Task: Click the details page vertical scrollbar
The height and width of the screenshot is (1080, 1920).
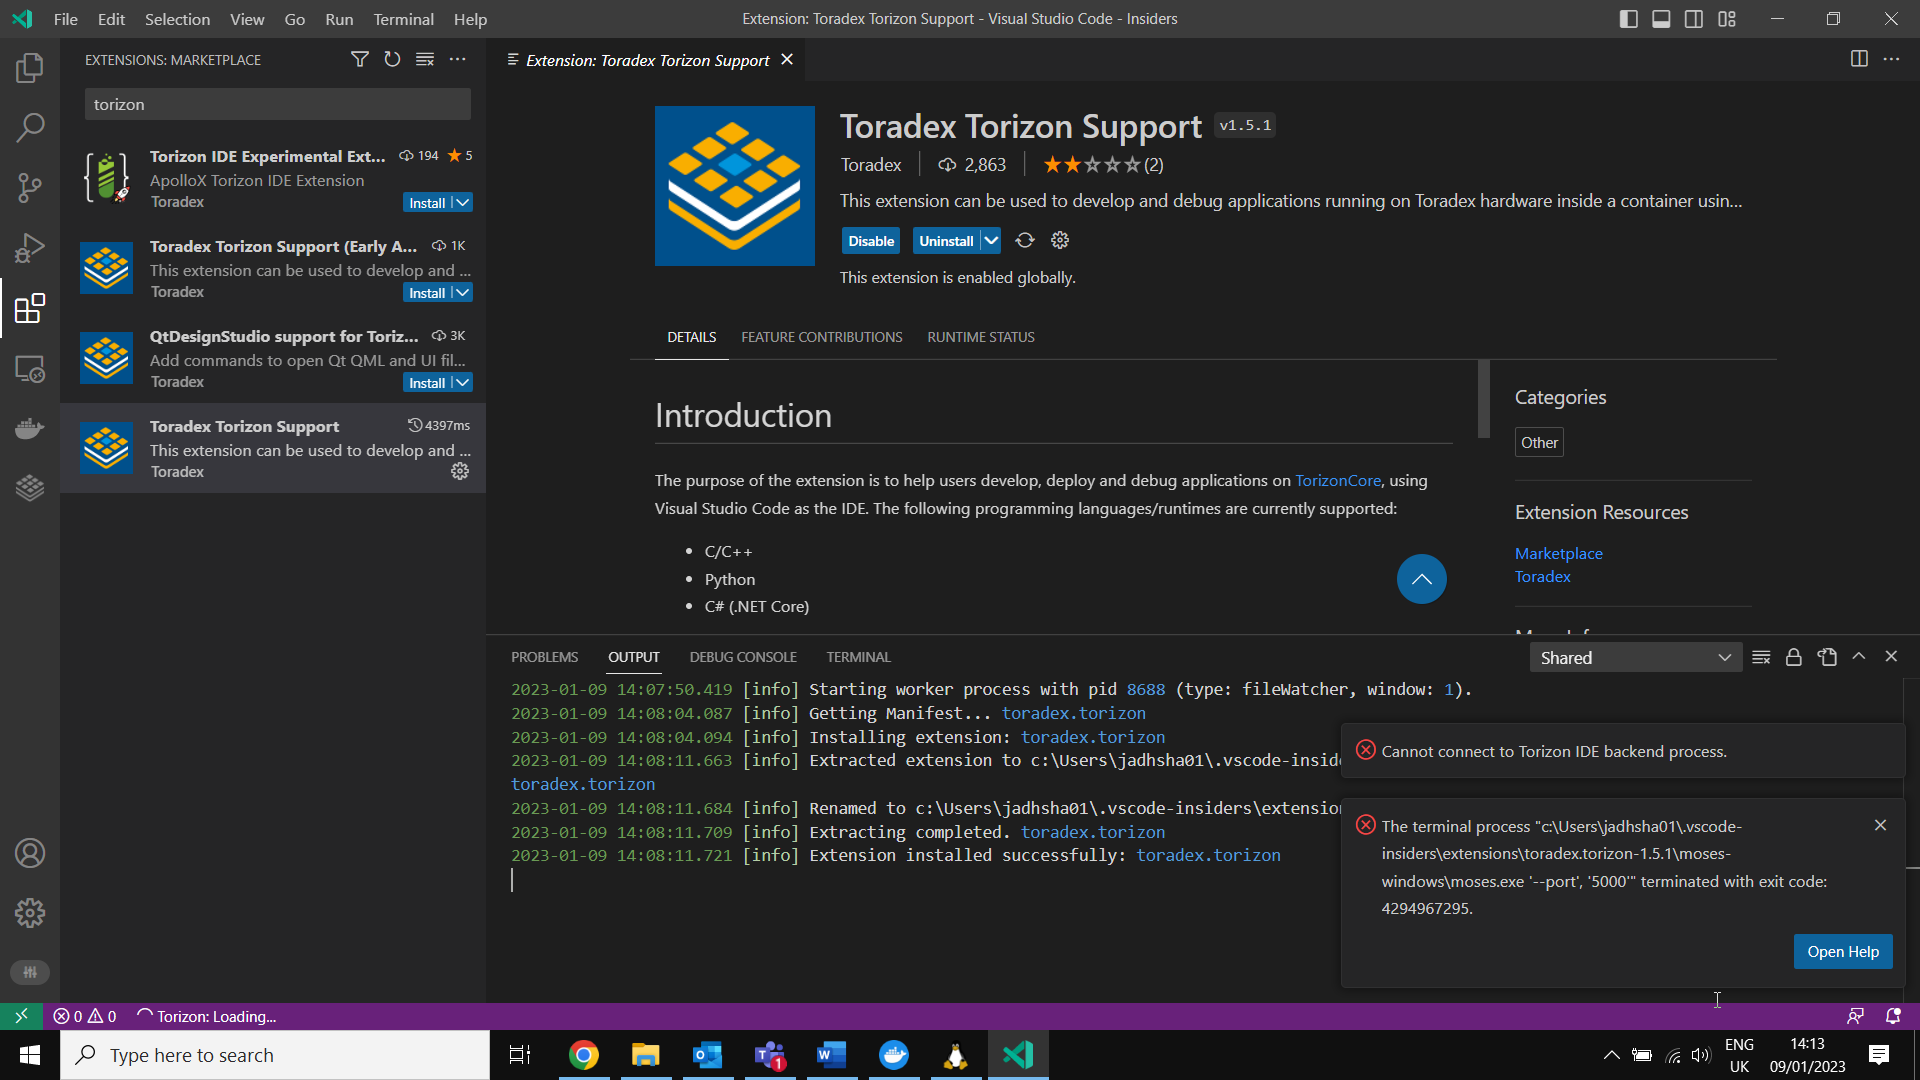Action: (x=1484, y=399)
